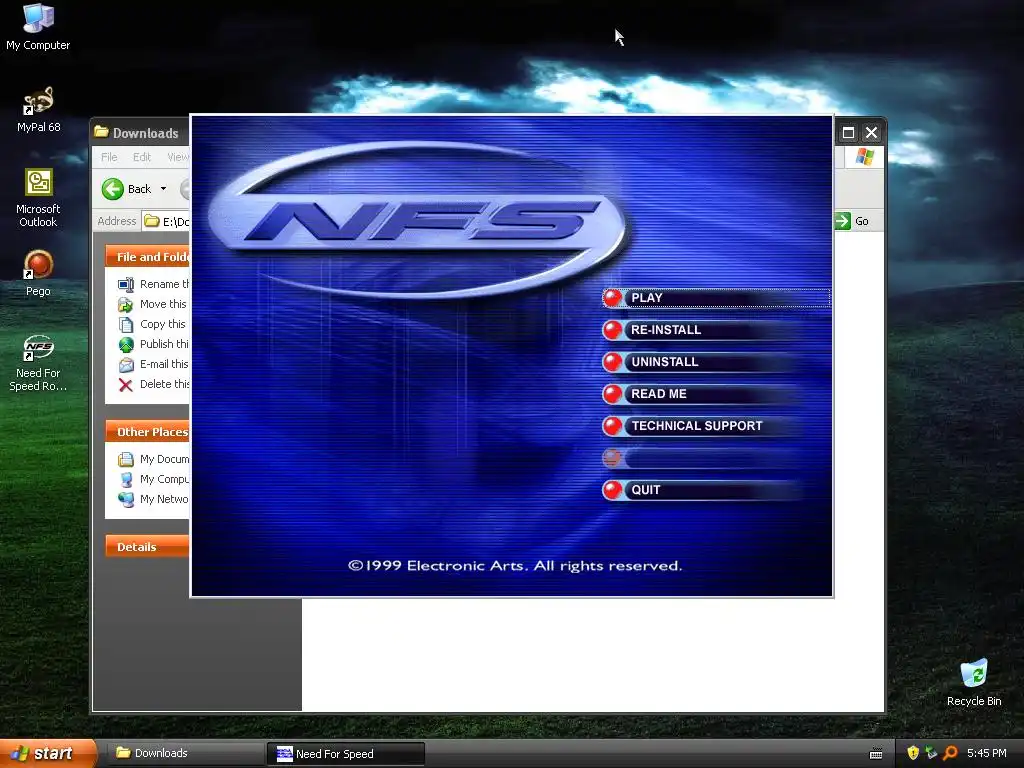Click the on-screen keyboard taskbar icon
Screen dimensions: 1024x768
(876, 754)
